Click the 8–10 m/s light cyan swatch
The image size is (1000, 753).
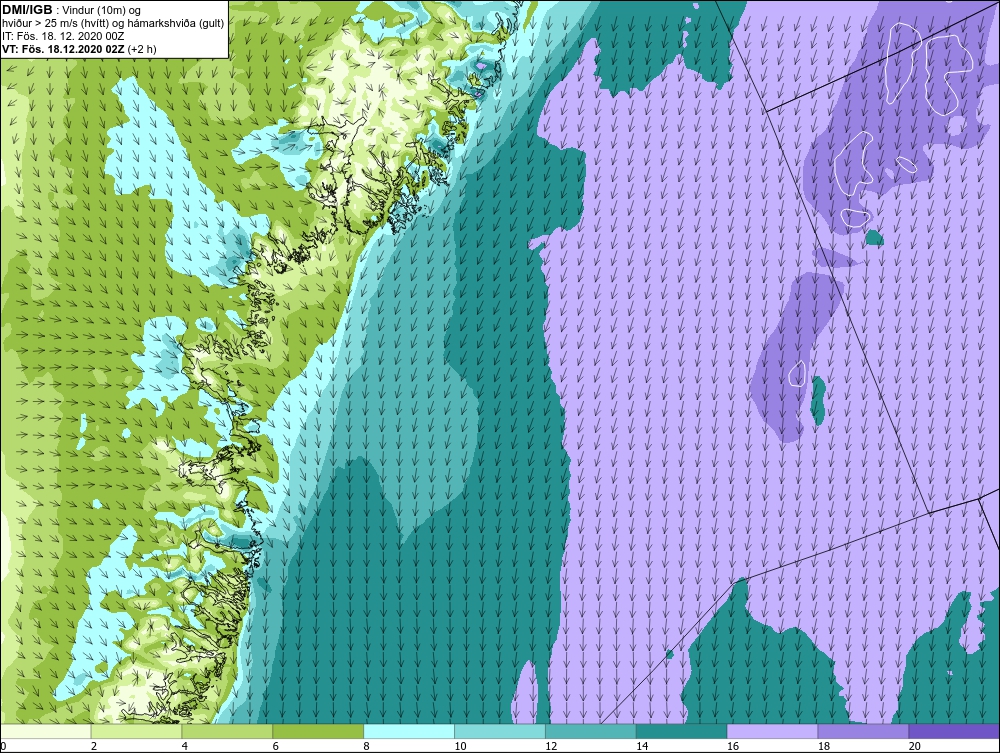pos(409,731)
